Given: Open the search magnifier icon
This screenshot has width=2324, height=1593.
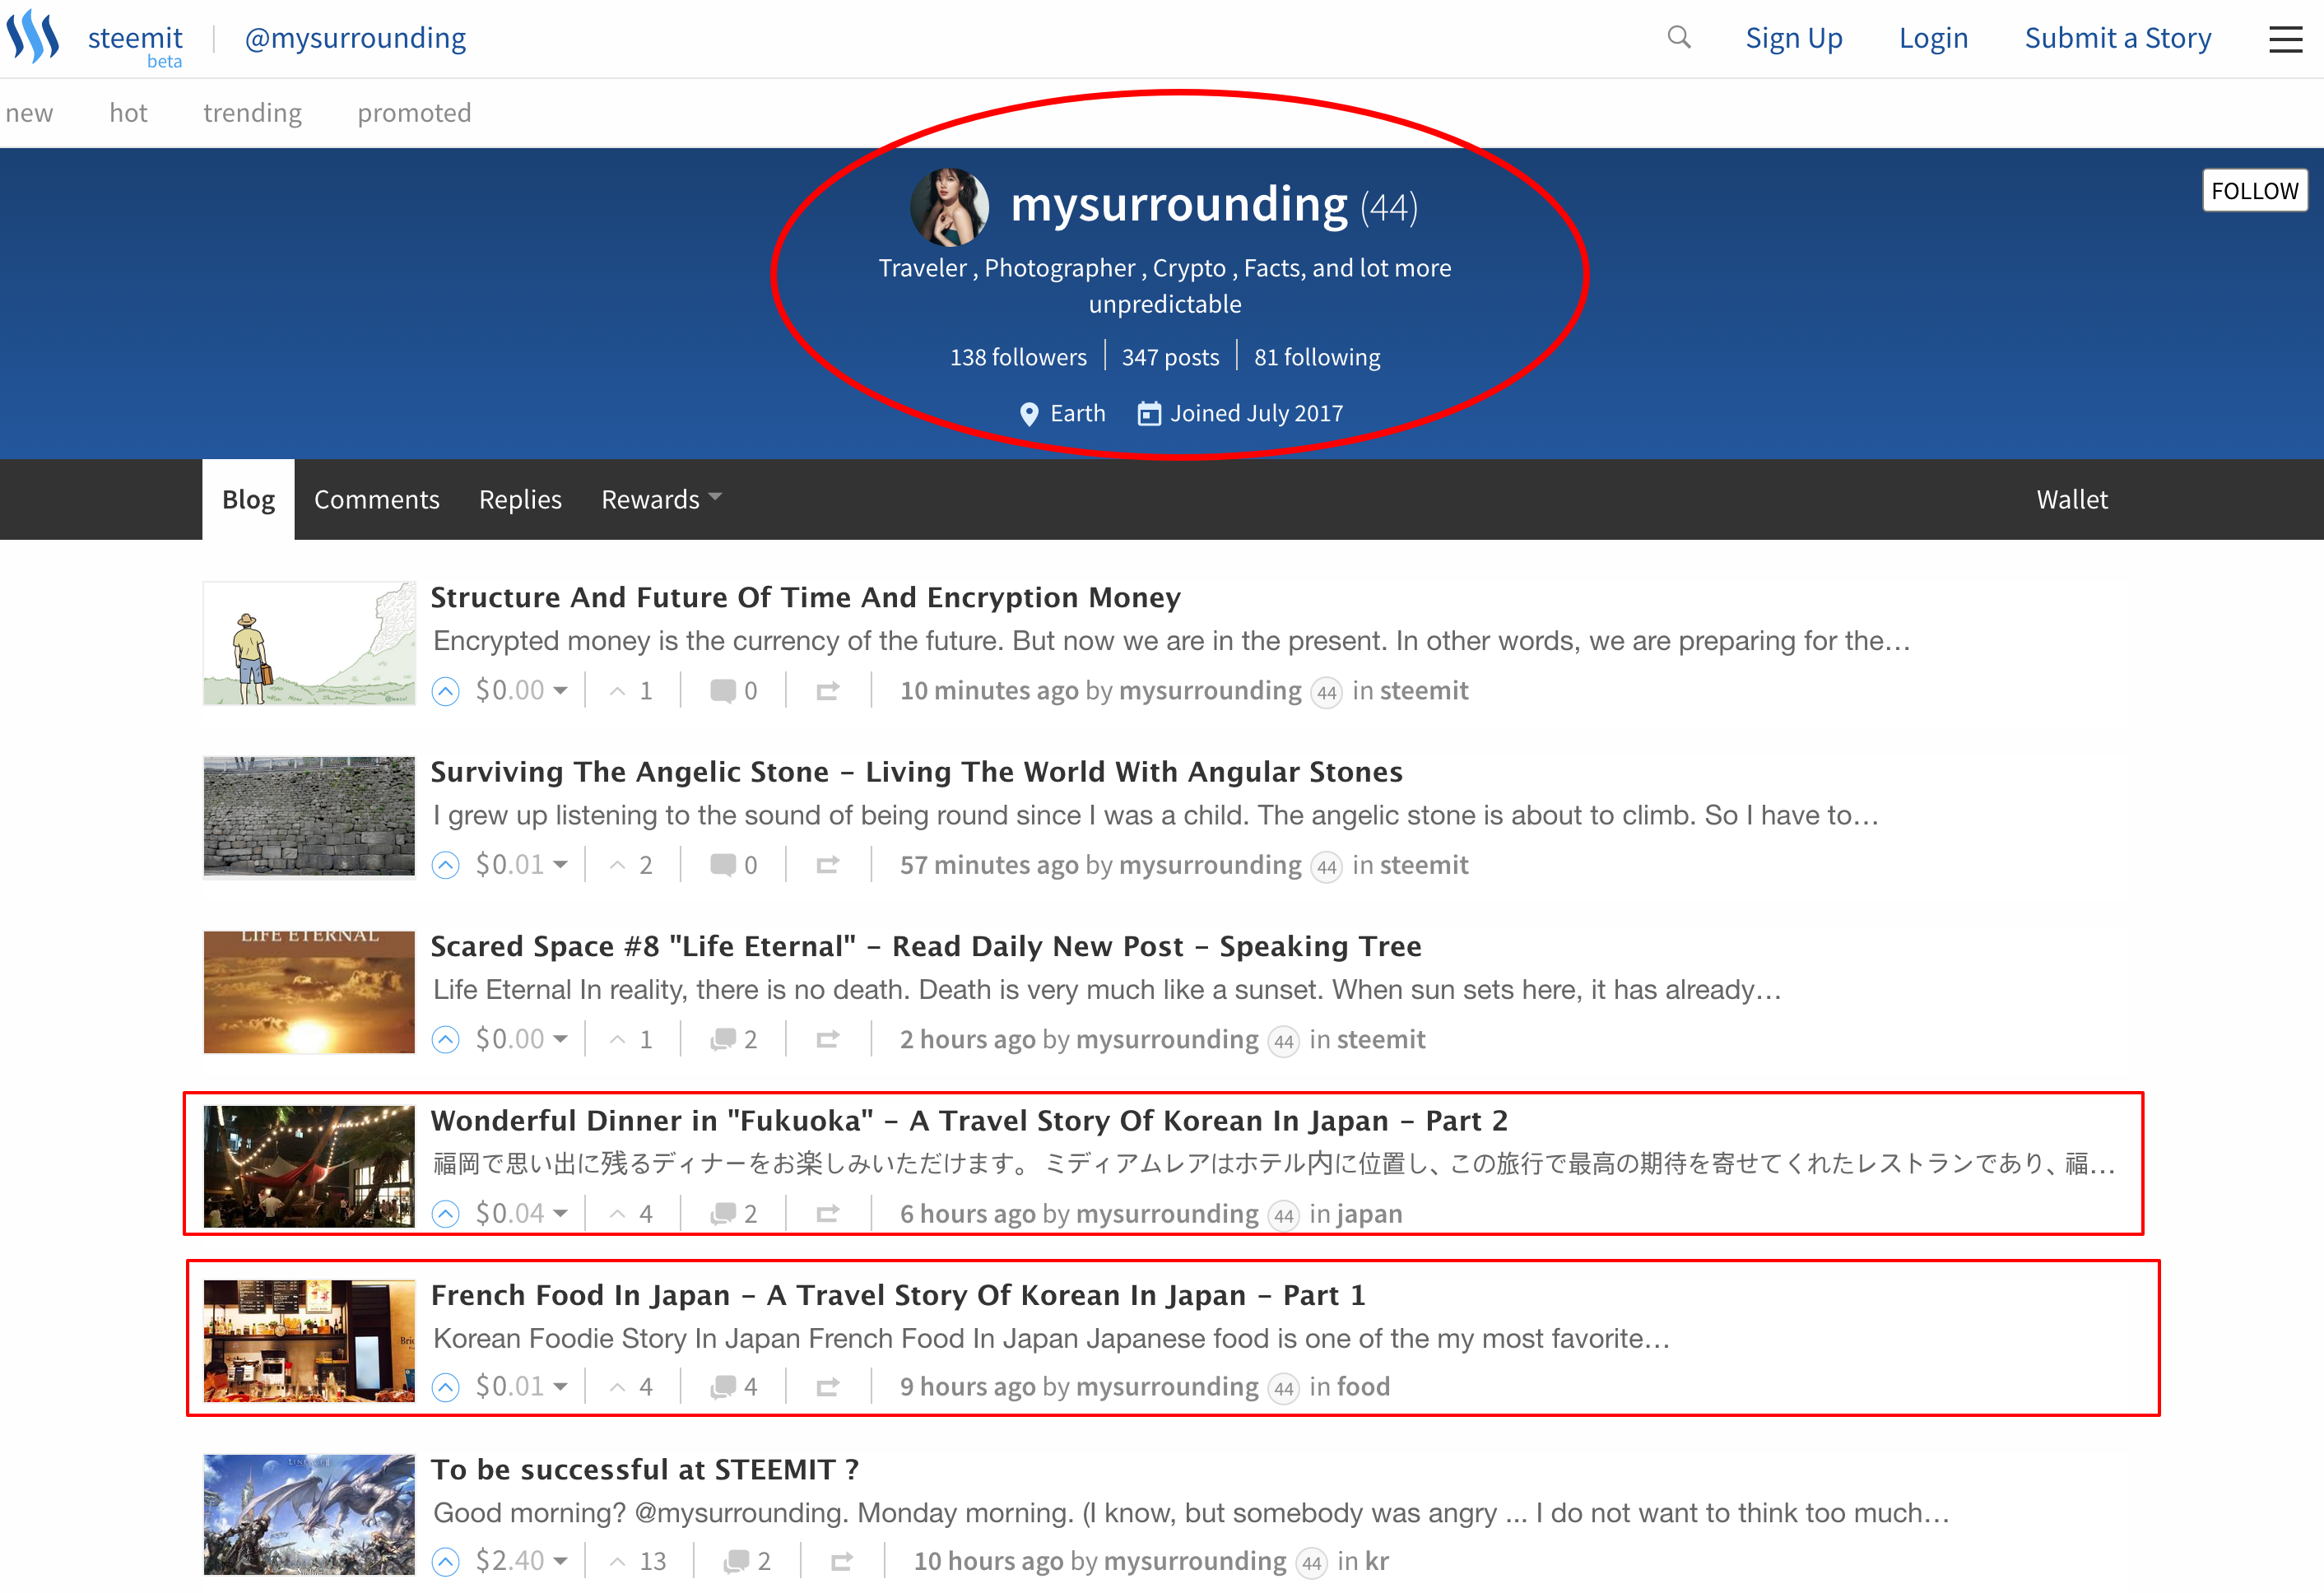Looking at the screenshot, I should [1679, 38].
